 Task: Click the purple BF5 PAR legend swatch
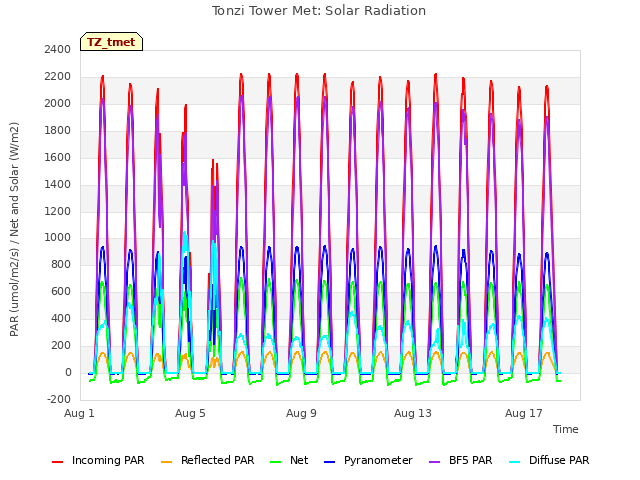click(435, 462)
